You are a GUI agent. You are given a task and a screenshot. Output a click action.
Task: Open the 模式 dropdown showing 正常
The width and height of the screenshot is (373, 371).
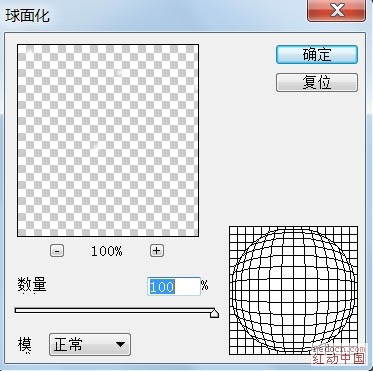(x=90, y=344)
